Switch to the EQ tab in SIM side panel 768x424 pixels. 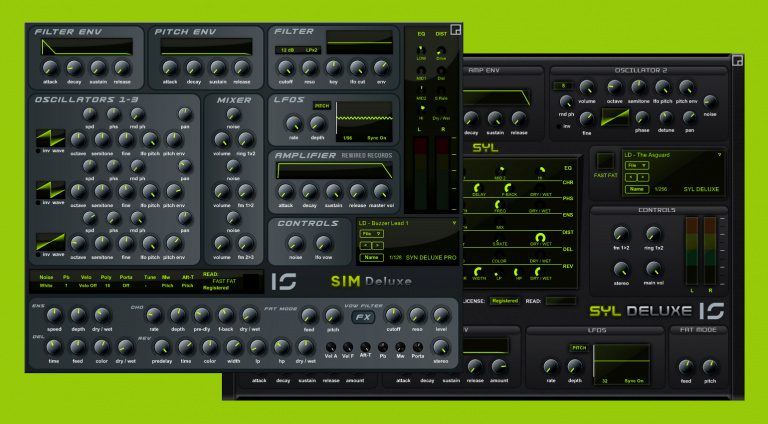pos(421,34)
